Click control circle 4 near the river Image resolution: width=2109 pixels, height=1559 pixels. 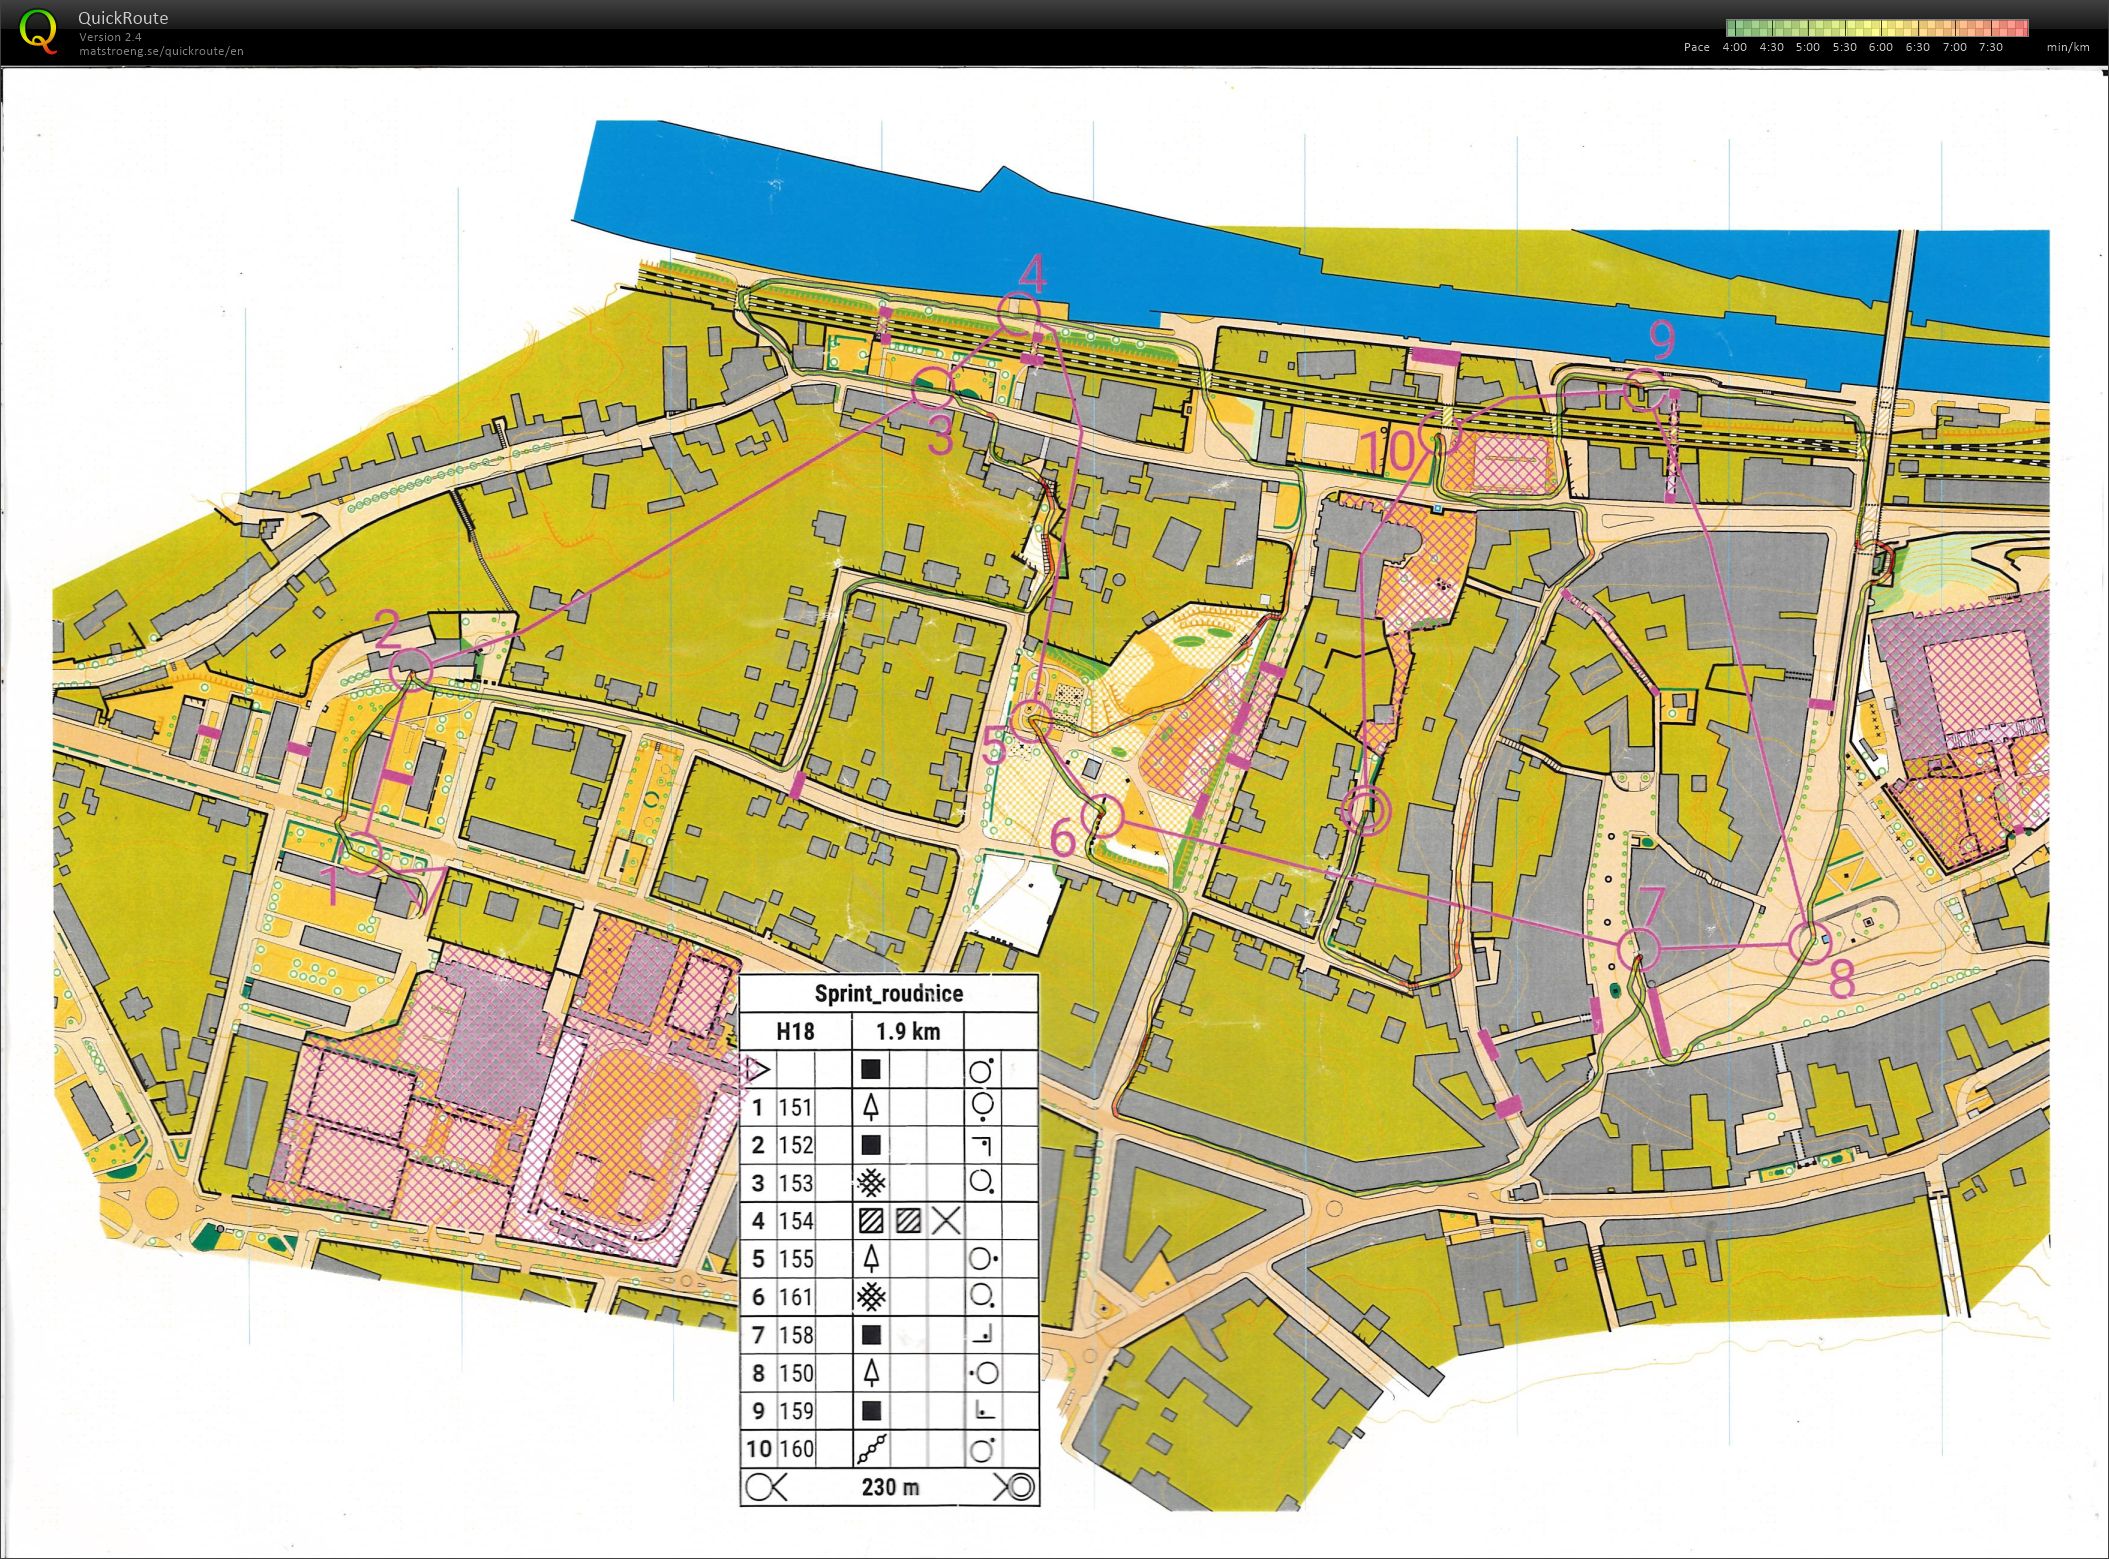click(1019, 313)
